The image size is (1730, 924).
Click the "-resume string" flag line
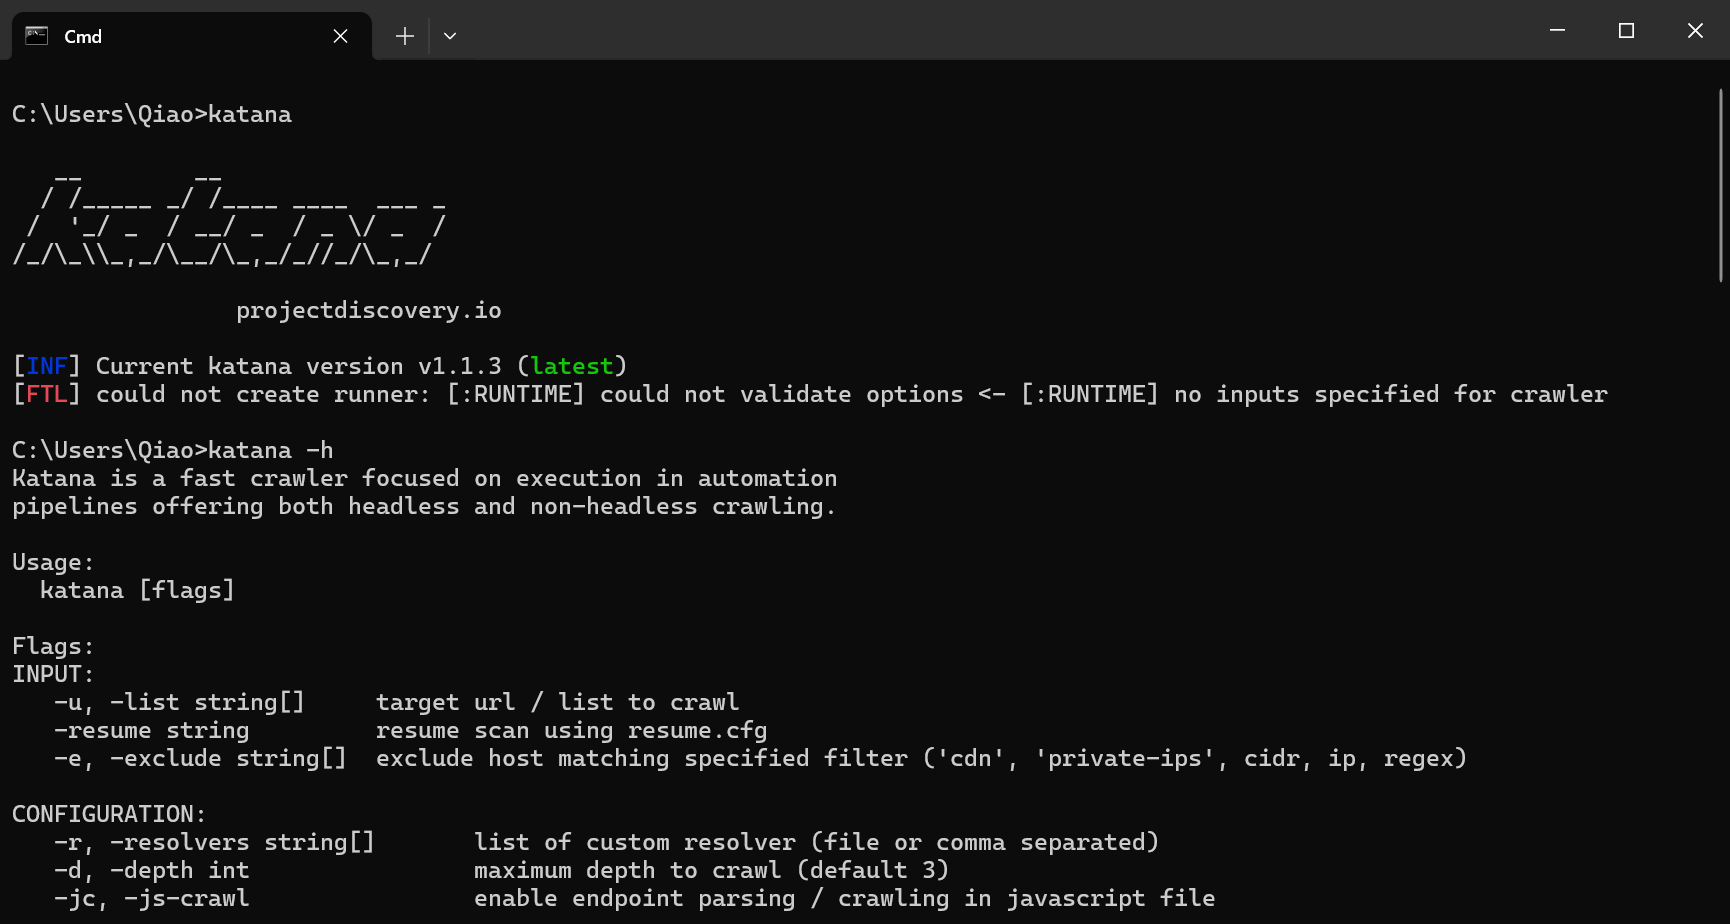[x=151, y=730]
